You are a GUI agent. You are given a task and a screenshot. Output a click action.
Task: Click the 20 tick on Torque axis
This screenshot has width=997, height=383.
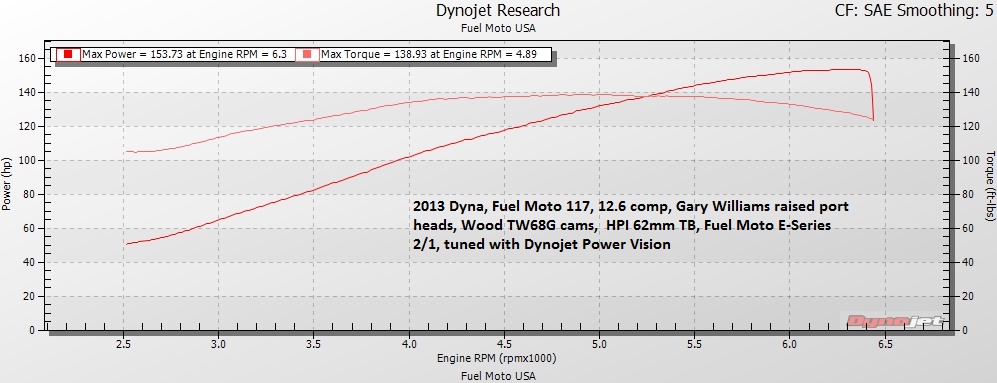coord(968,296)
